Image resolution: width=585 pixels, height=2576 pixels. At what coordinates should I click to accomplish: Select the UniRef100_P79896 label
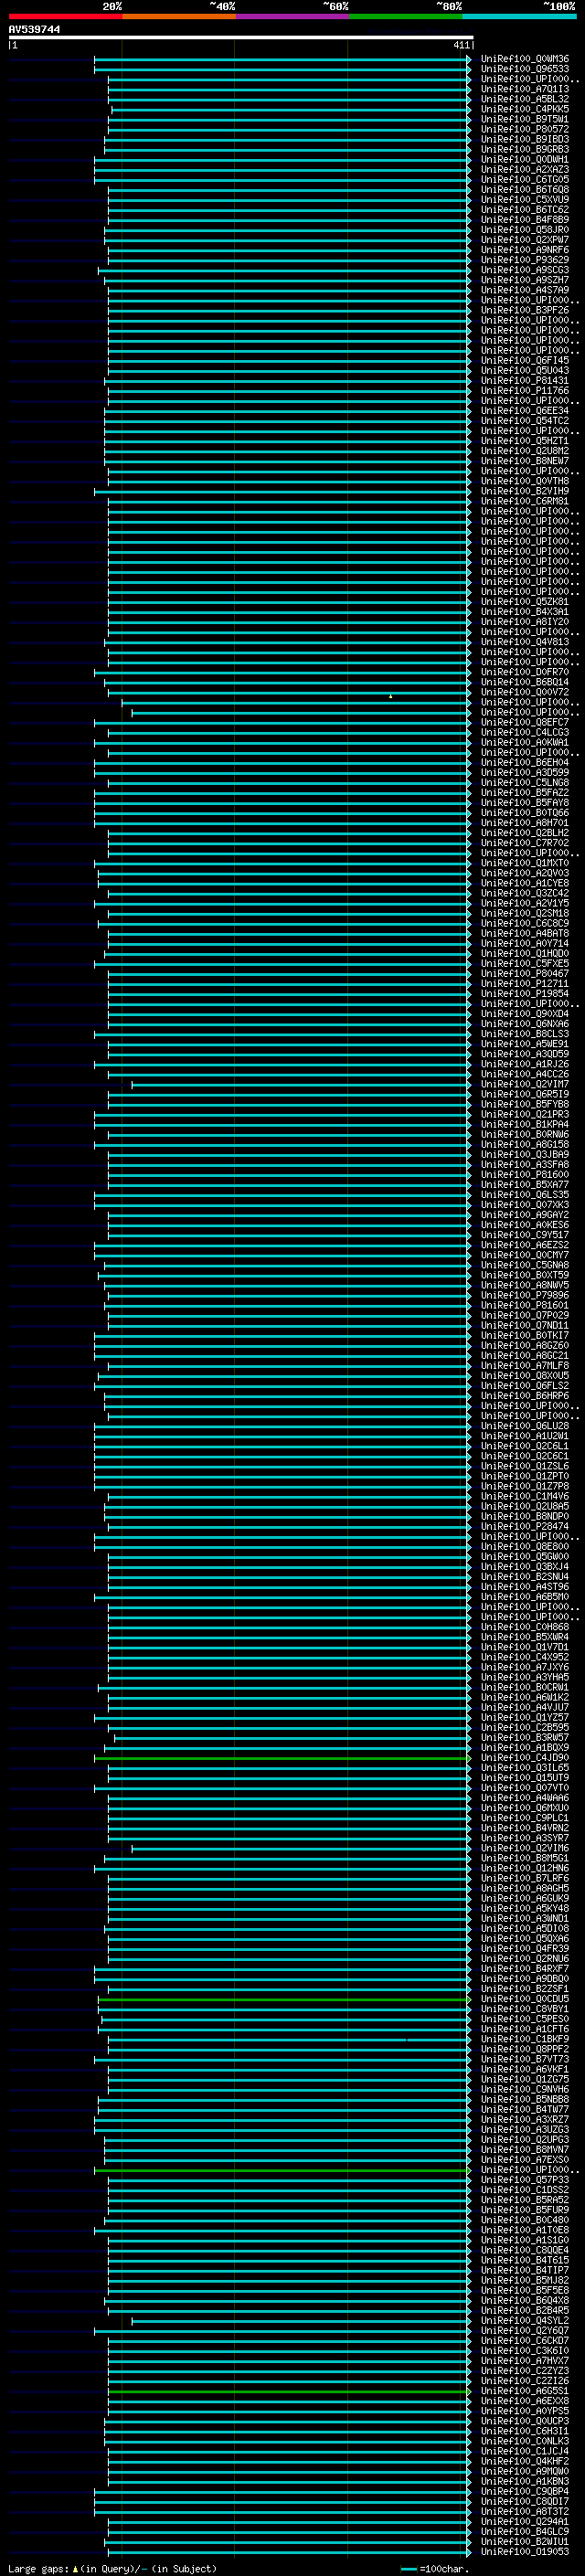tap(524, 1295)
